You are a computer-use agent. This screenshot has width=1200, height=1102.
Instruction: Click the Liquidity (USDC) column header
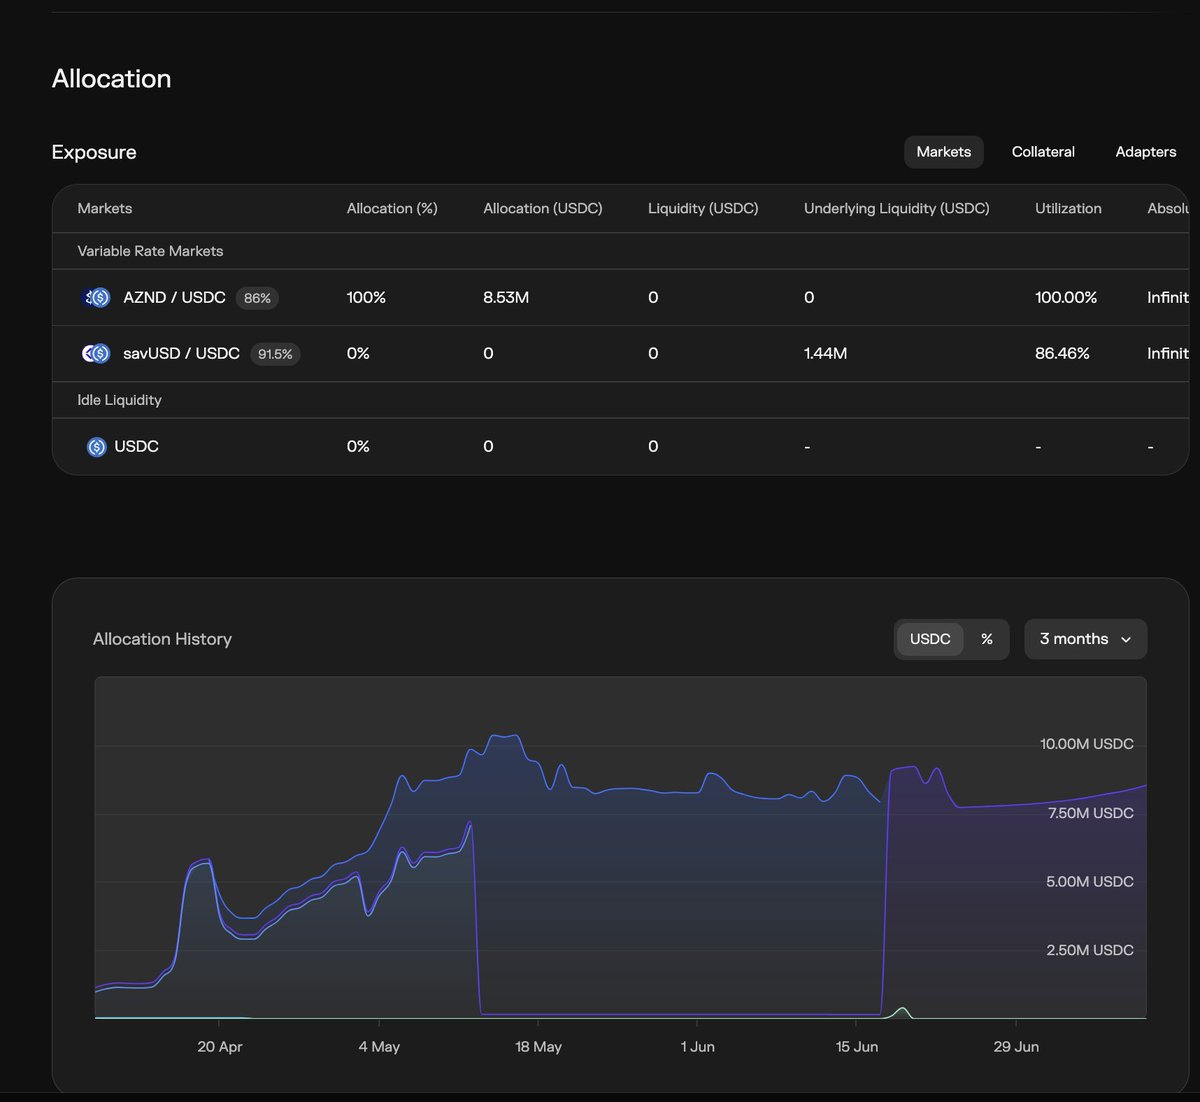[703, 208]
